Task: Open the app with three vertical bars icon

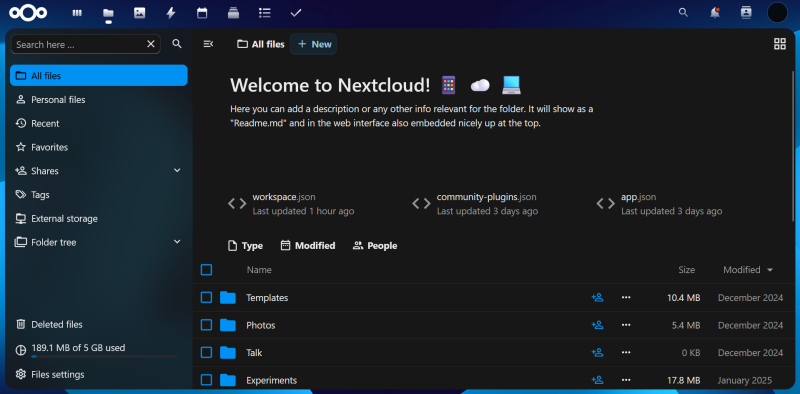Action: point(77,13)
